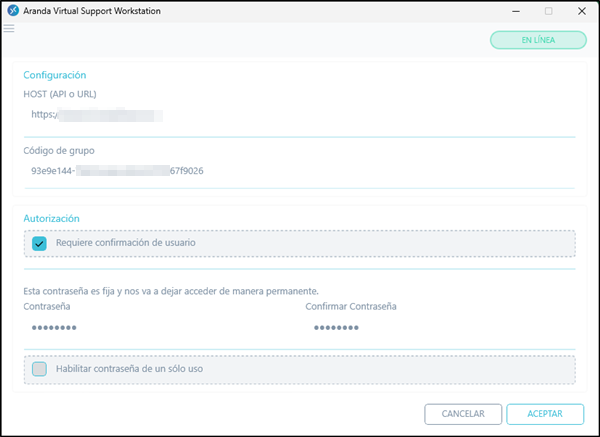Minimize the Aranda Virtual Support window
Screen dimensions: 600x437
point(516,11)
